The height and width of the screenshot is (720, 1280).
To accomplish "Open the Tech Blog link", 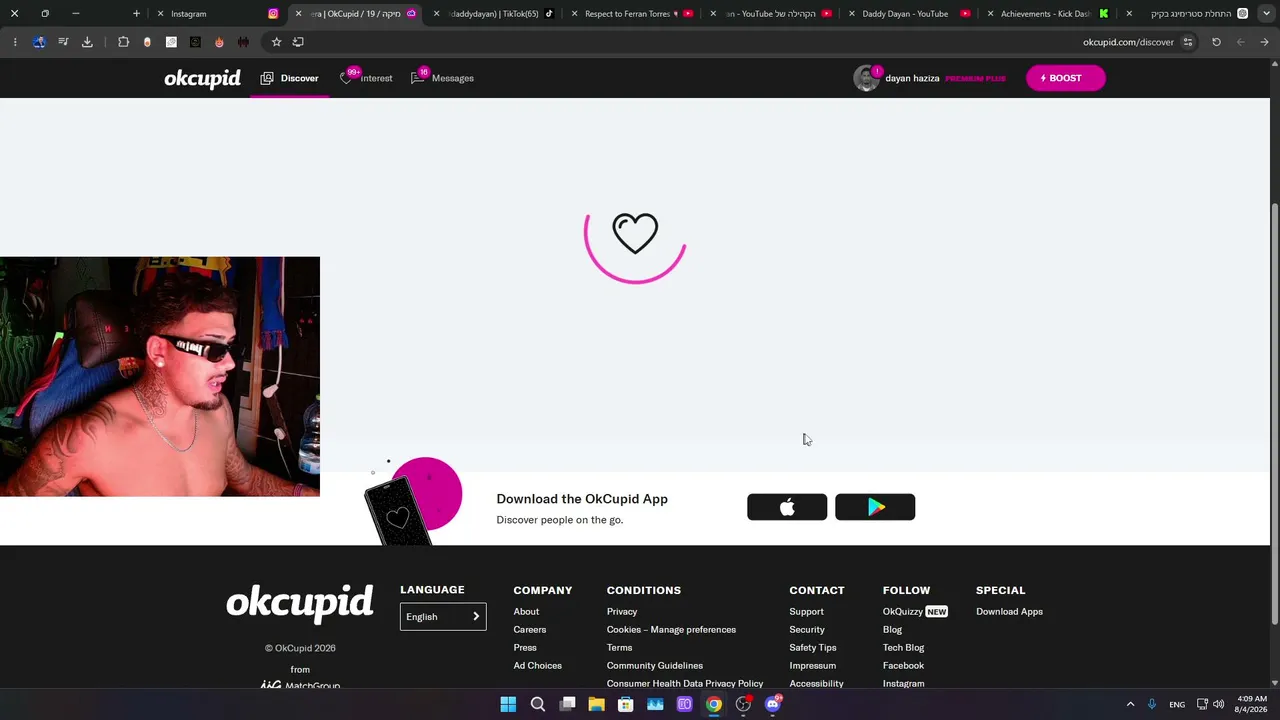I will (x=904, y=648).
